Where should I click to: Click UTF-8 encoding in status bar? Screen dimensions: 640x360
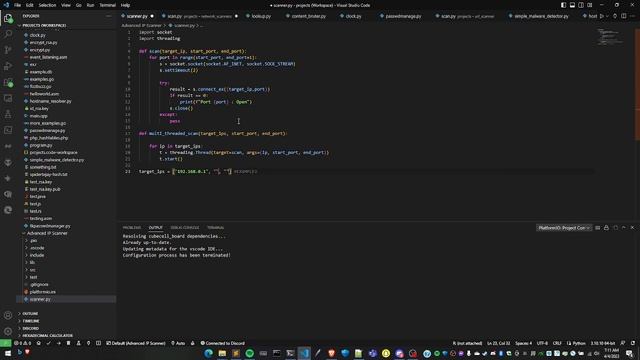[x=542, y=343]
